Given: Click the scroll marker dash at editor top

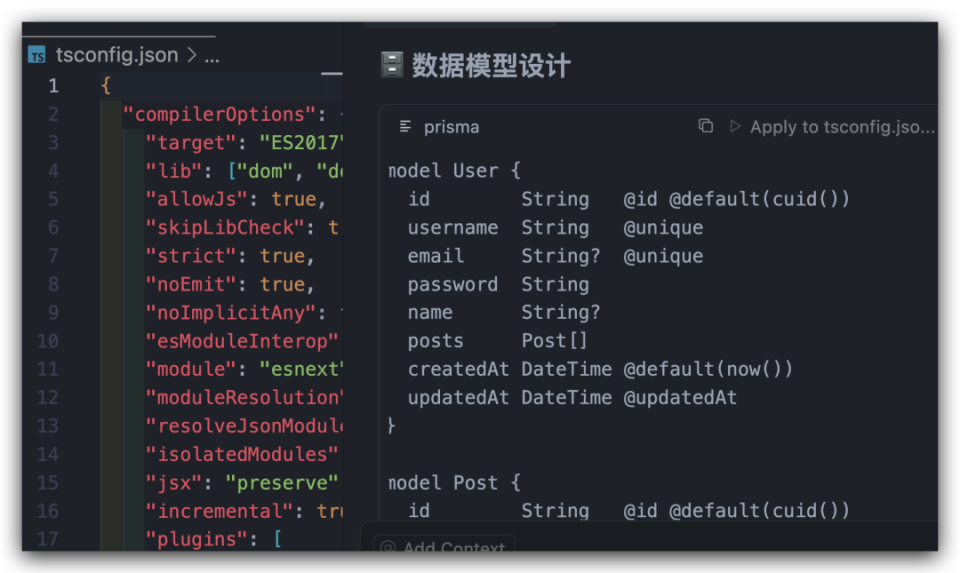Looking at the screenshot, I should 331,73.
